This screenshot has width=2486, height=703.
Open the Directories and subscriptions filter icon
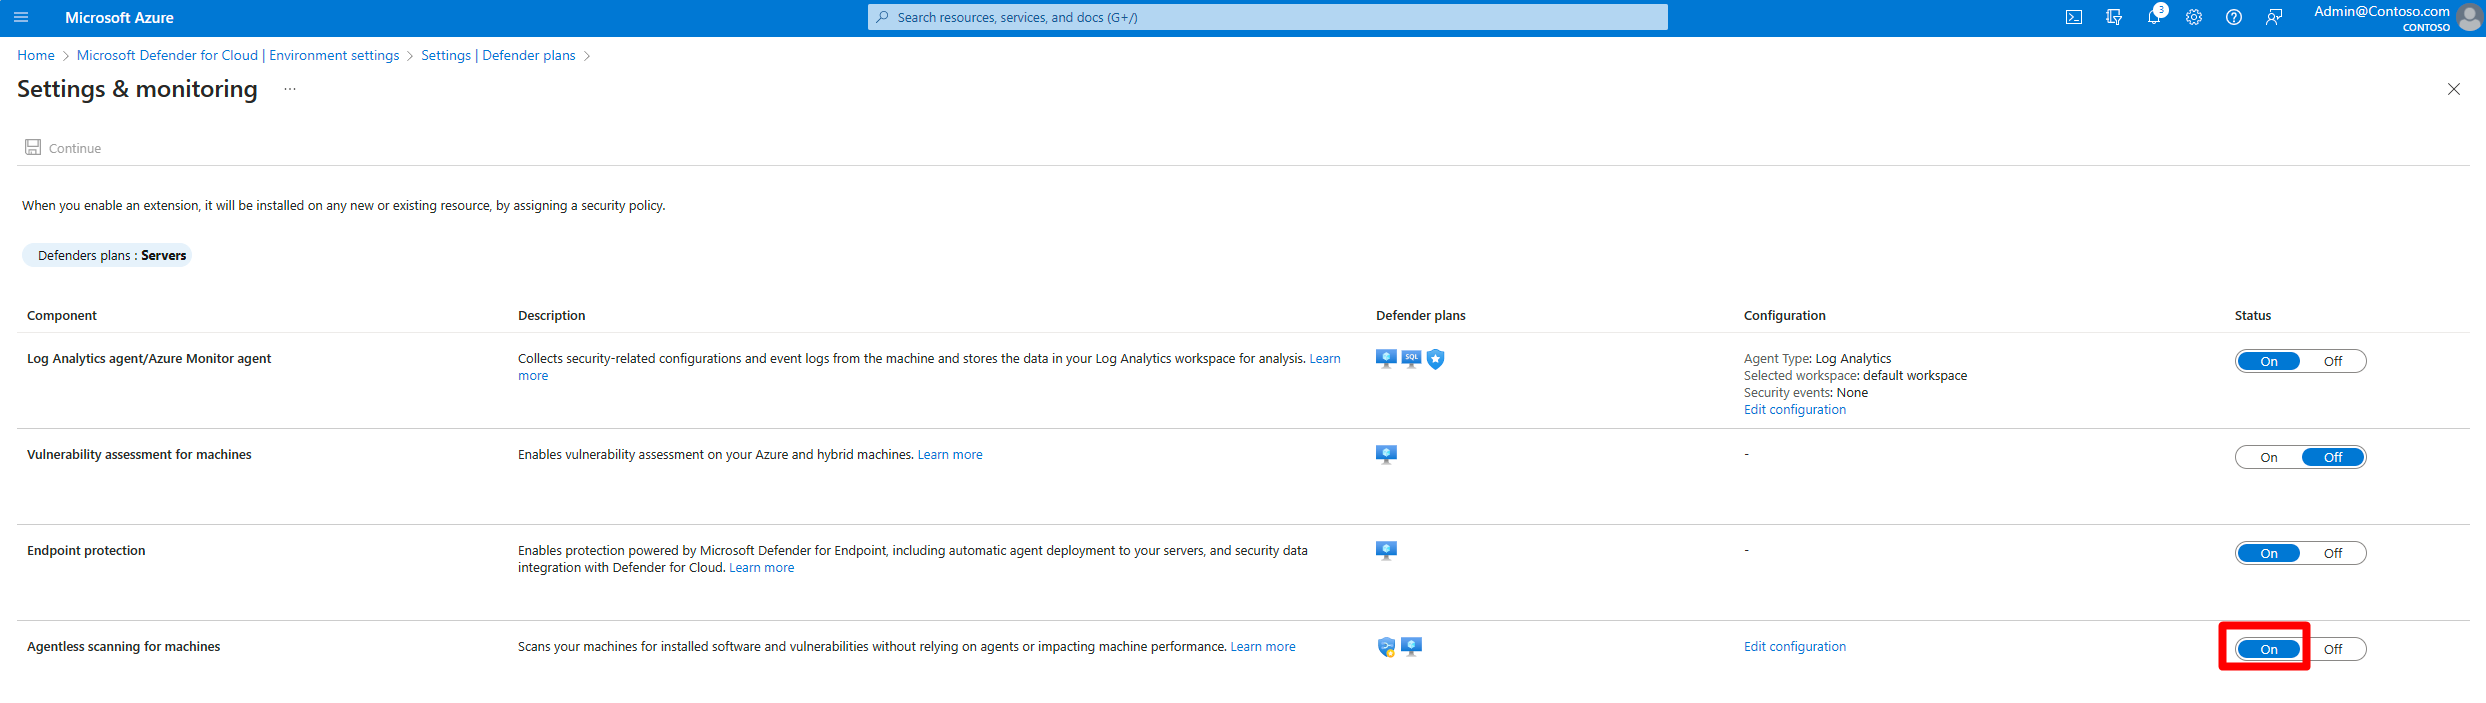[2114, 17]
